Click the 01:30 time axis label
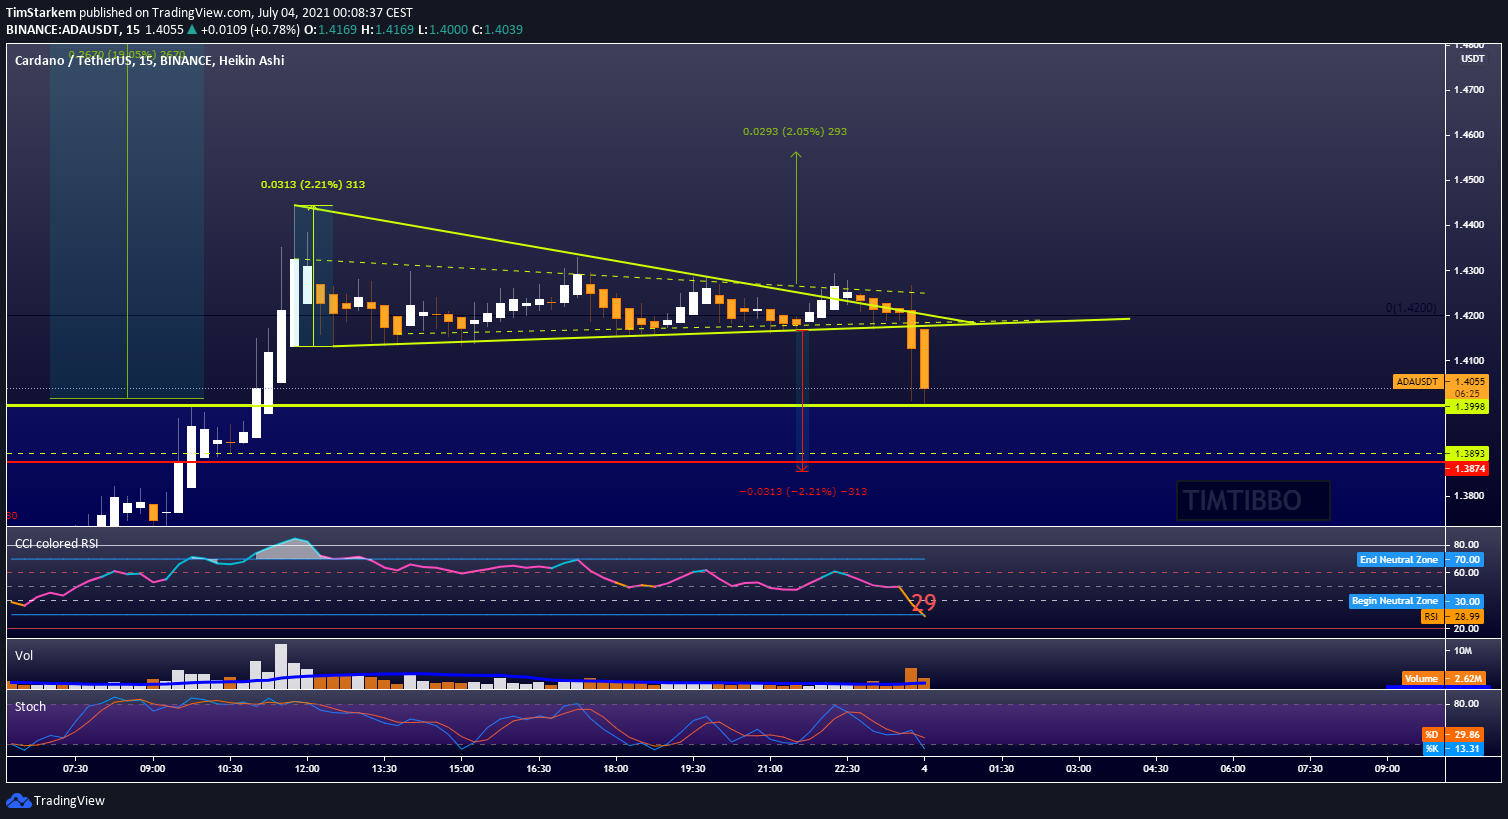The width and height of the screenshot is (1508, 819). [1001, 769]
